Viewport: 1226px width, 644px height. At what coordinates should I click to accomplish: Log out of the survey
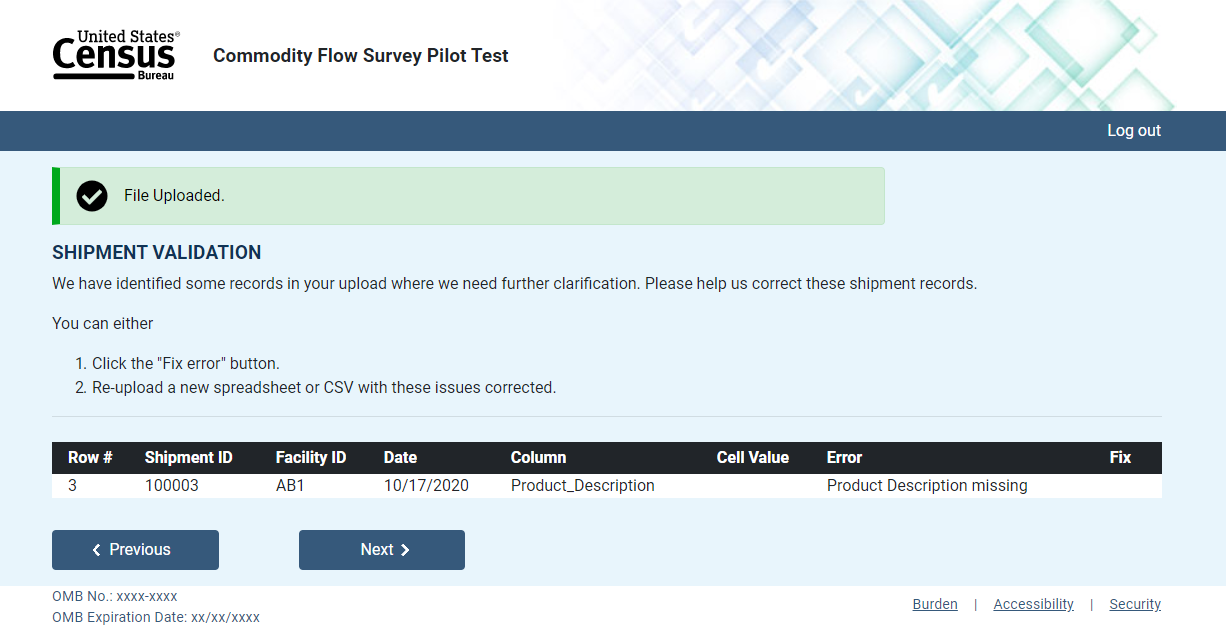pyautogui.click(x=1133, y=131)
